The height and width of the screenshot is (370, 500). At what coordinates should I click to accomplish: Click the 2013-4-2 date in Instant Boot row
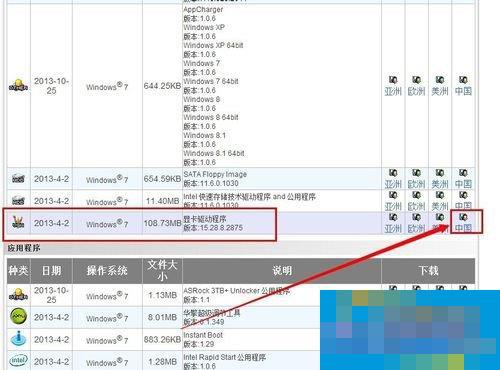51,339
